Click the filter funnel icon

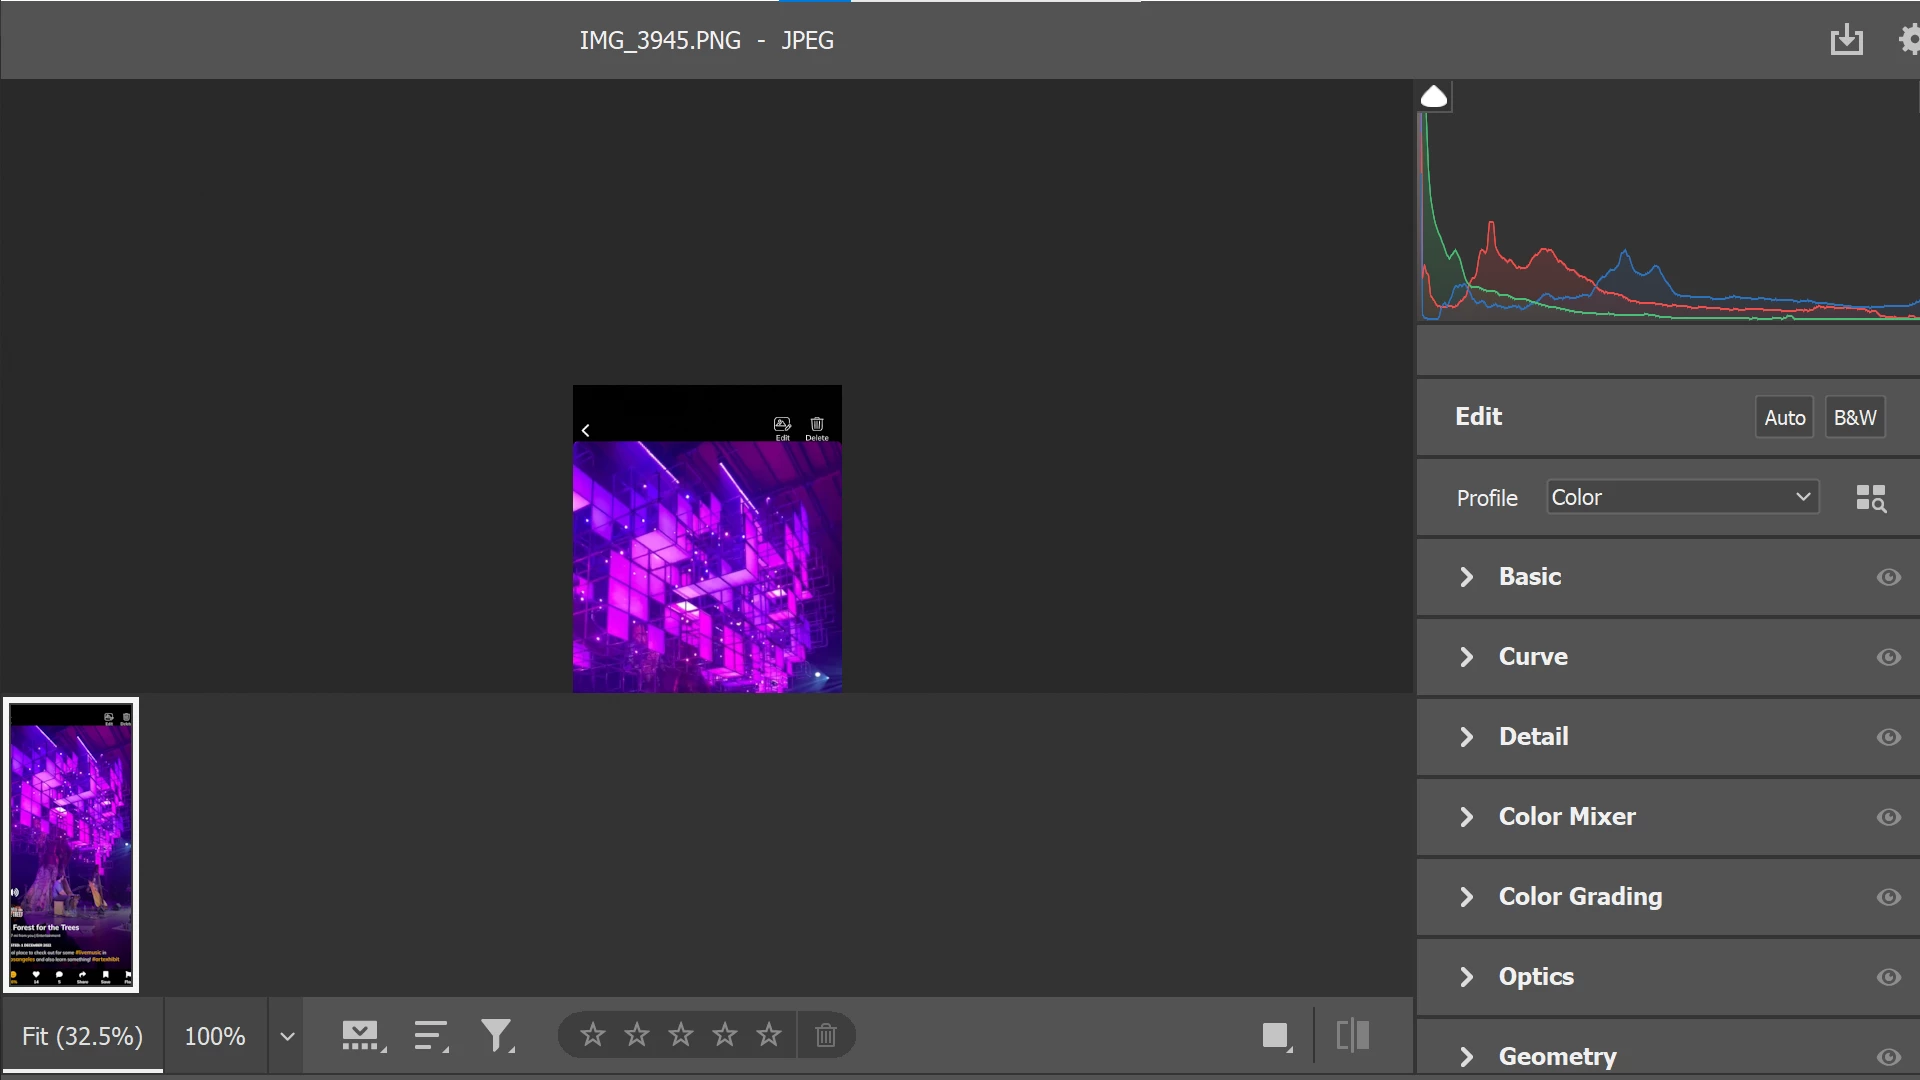point(497,1036)
